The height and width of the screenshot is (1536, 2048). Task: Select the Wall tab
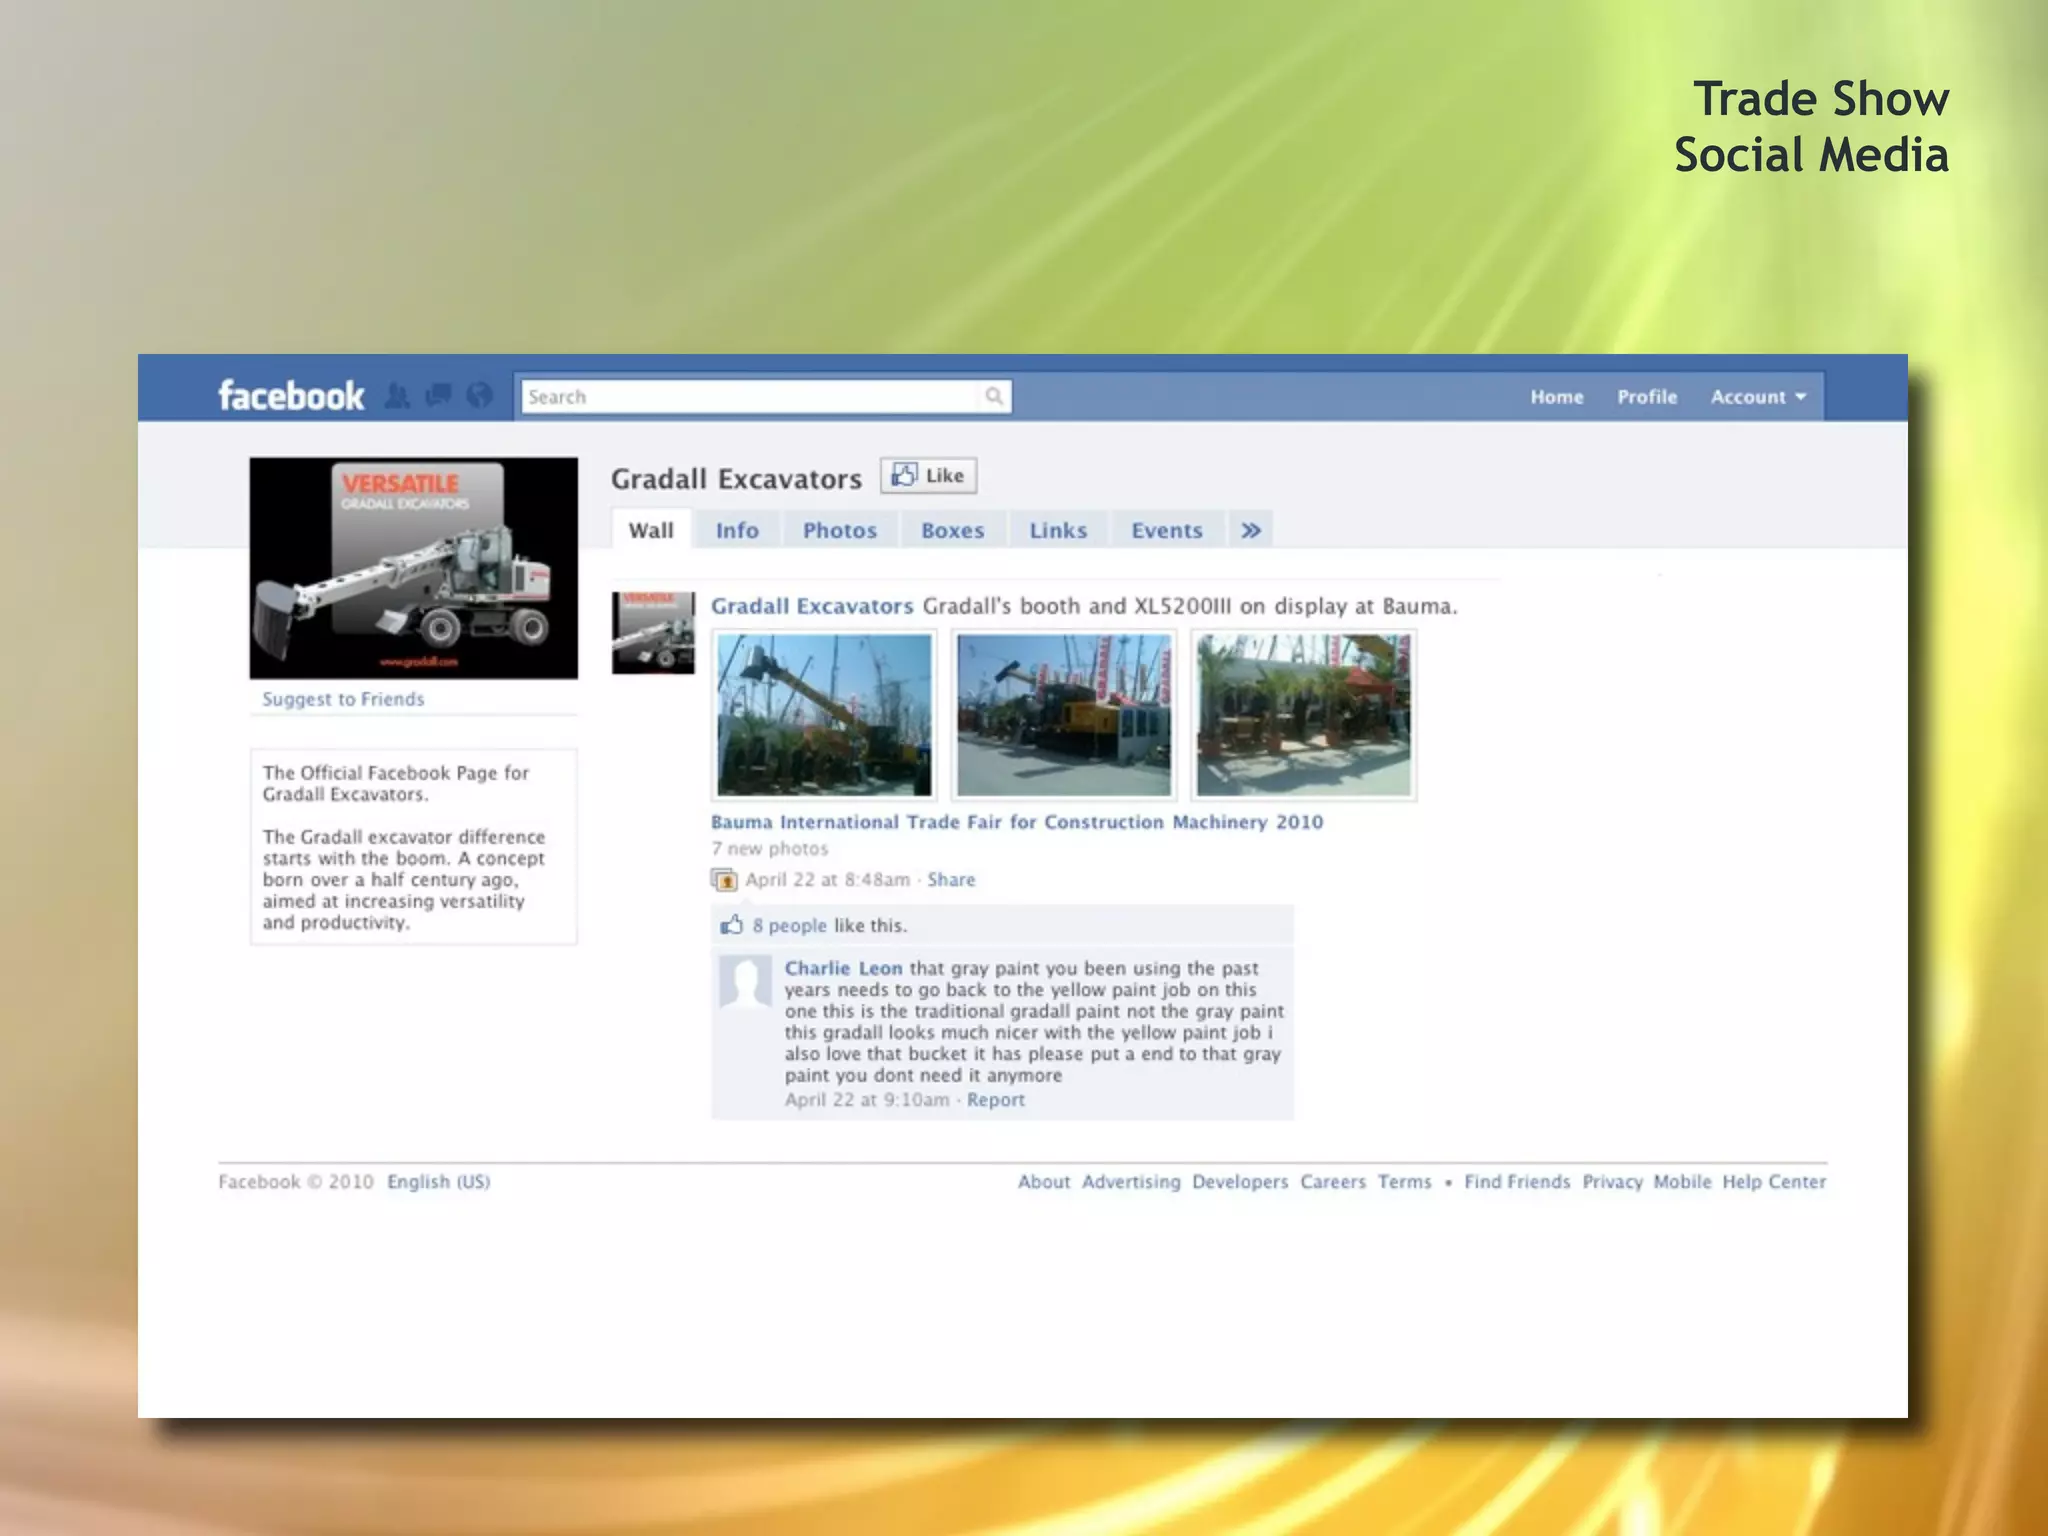[x=651, y=530]
